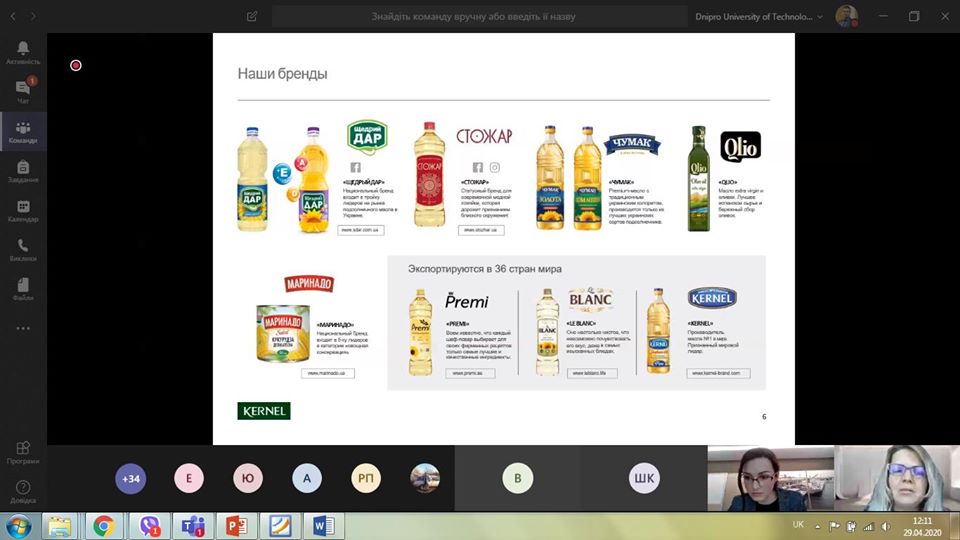Expand Dnipro University of Technology org dropdown
Screen dimensions: 960x540
point(759,17)
